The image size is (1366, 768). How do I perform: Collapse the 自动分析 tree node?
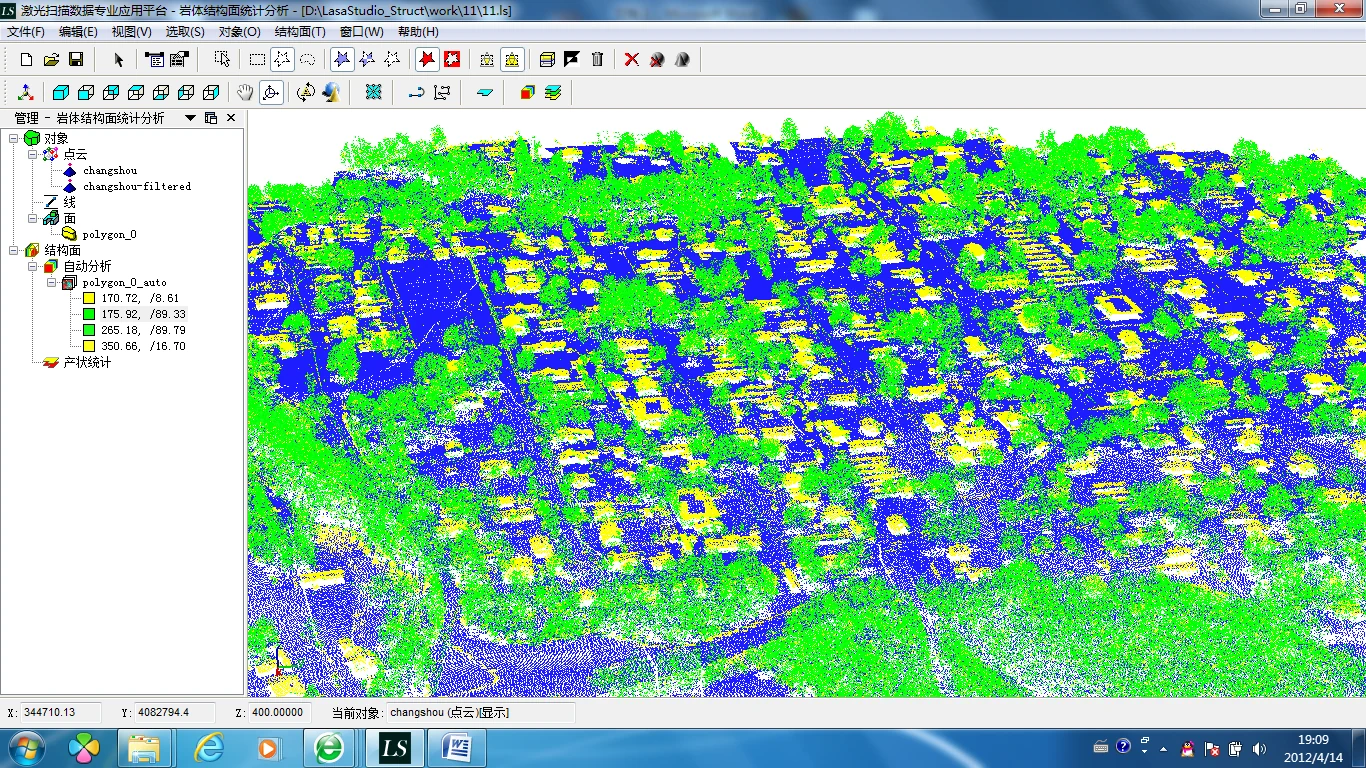(x=32, y=266)
